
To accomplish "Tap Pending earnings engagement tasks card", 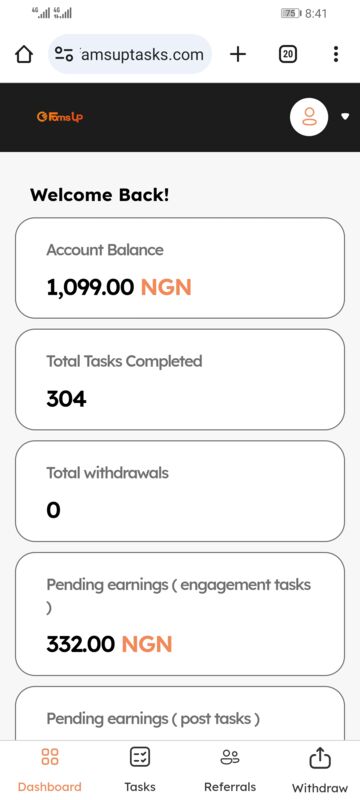I will point(180,614).
